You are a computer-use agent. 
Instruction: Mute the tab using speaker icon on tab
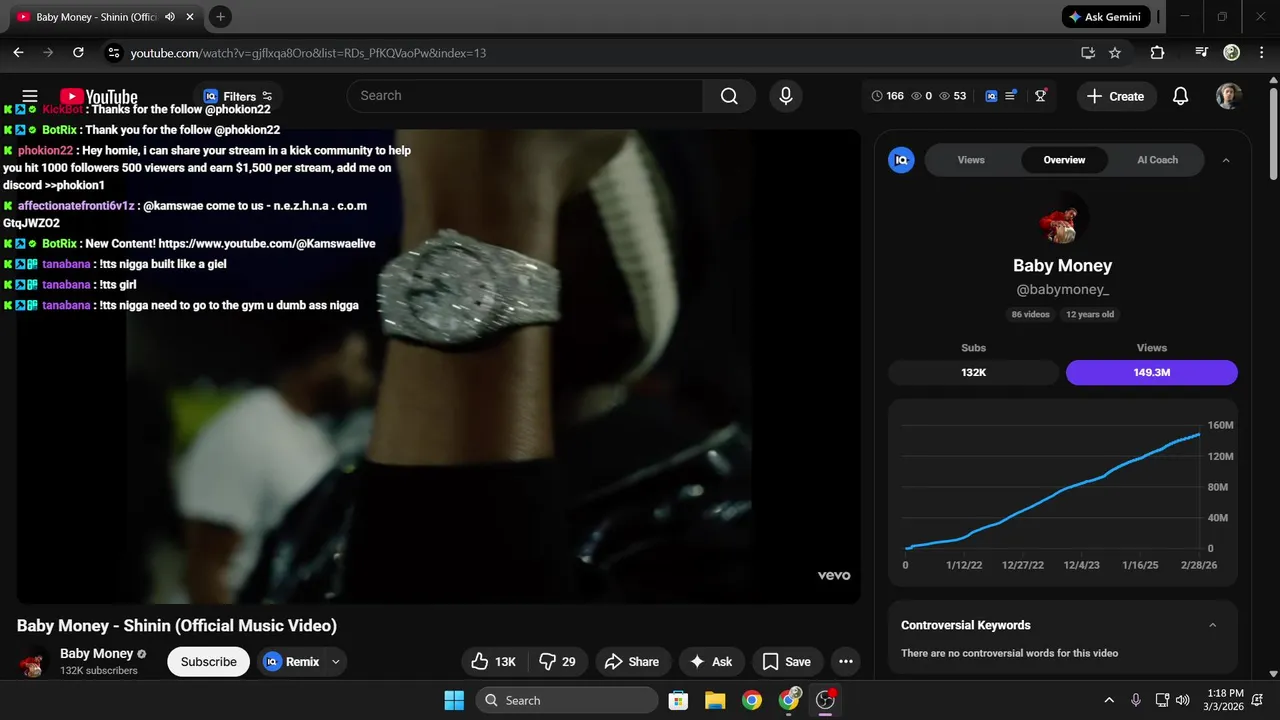coord(170,17)
